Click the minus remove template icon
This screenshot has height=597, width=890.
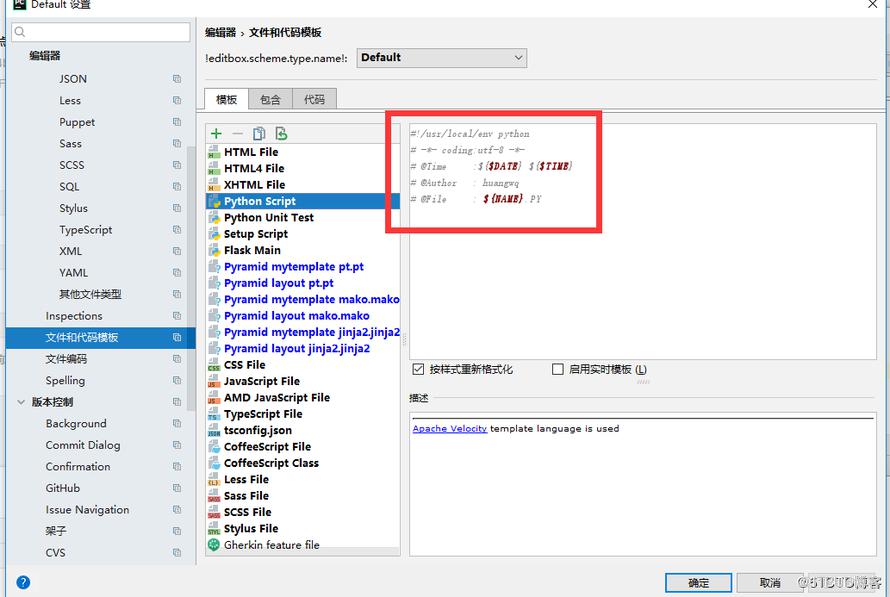pyautogui.click(x=237, y=133)
